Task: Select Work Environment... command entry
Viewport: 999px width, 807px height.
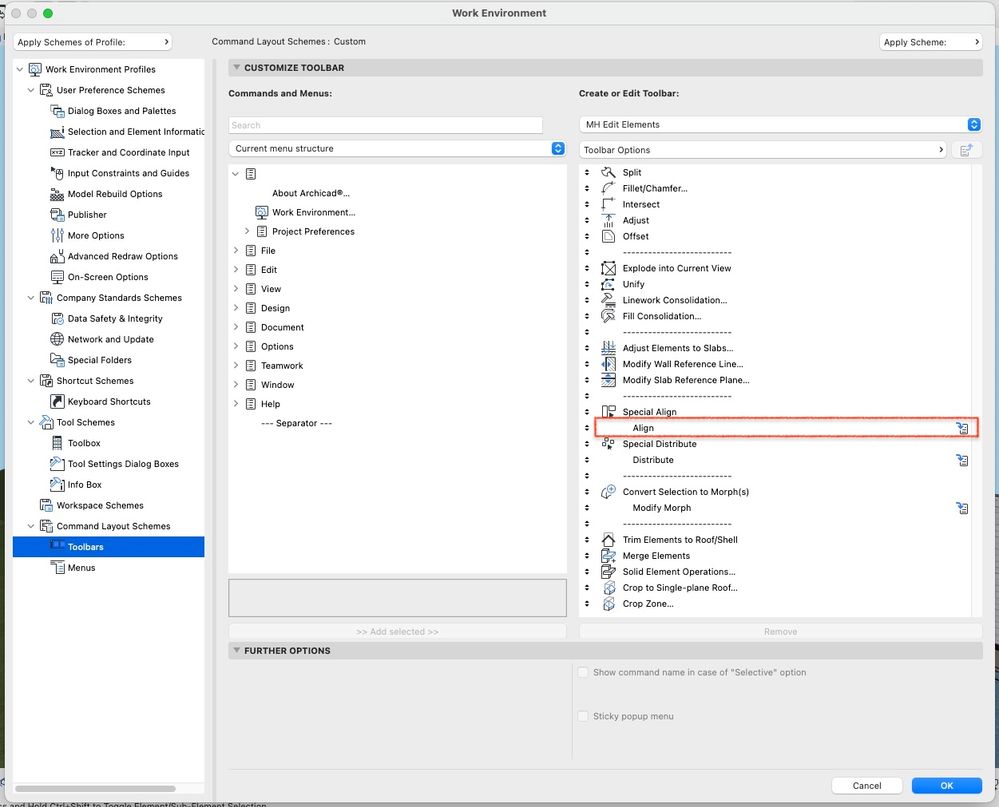Action: 313,212
